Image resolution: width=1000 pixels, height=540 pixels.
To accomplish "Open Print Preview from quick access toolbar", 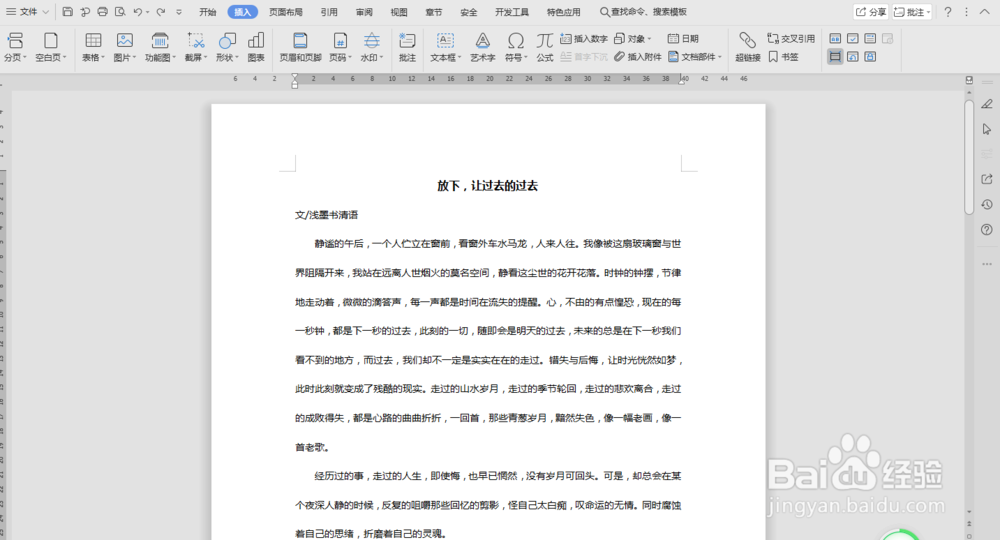I will pyautogui.click(x=120, y=11).
